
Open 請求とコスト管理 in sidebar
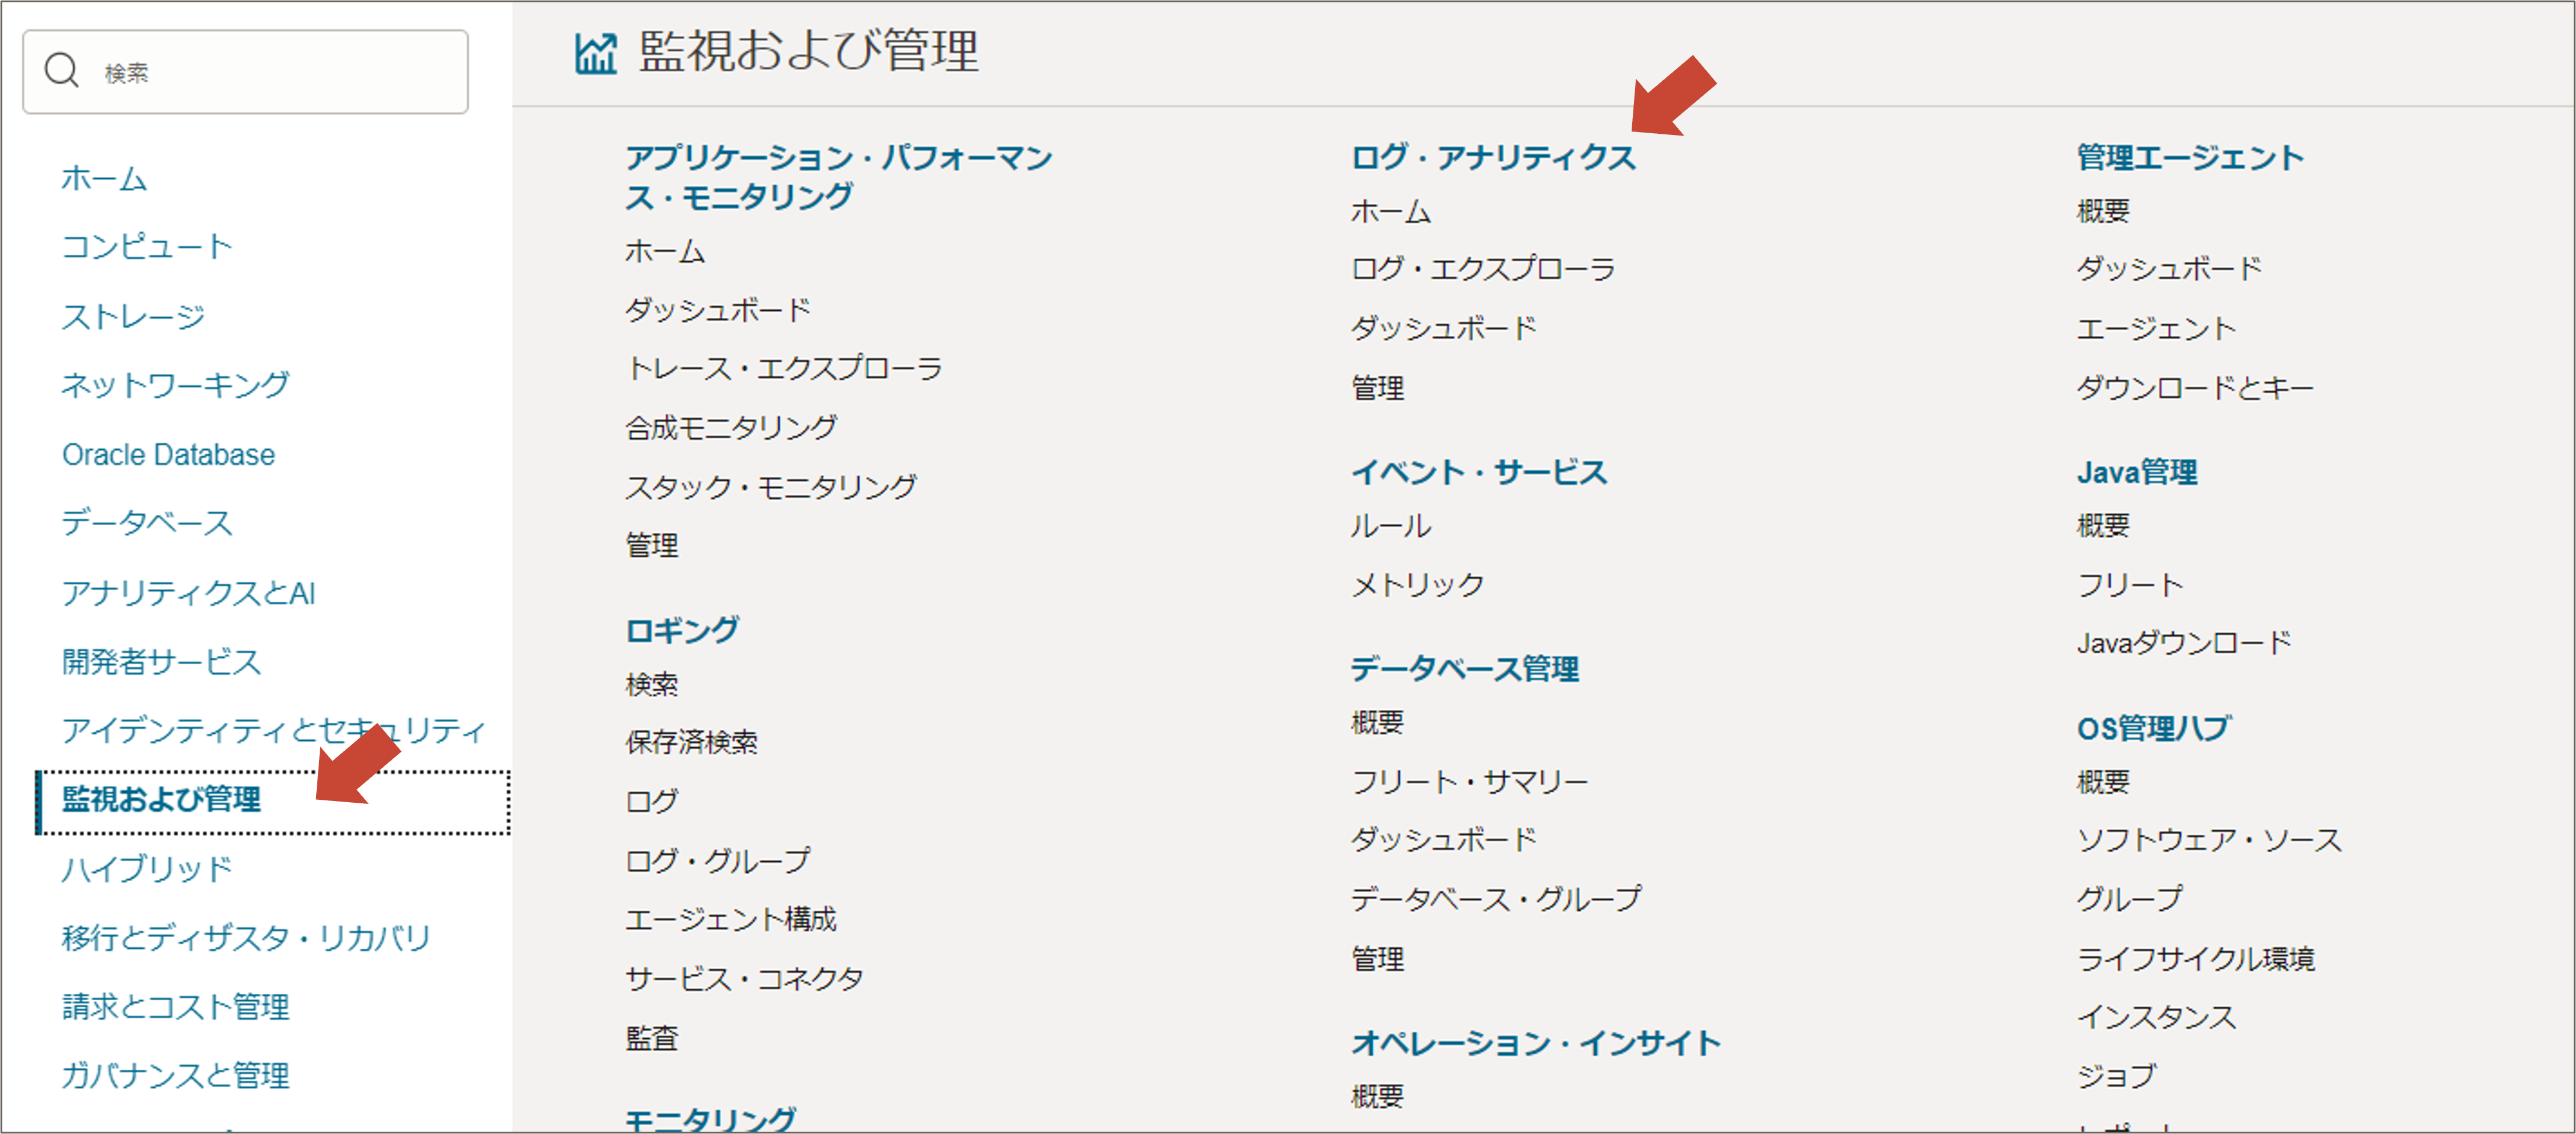pyautogui.click(x=175, y=1006)
